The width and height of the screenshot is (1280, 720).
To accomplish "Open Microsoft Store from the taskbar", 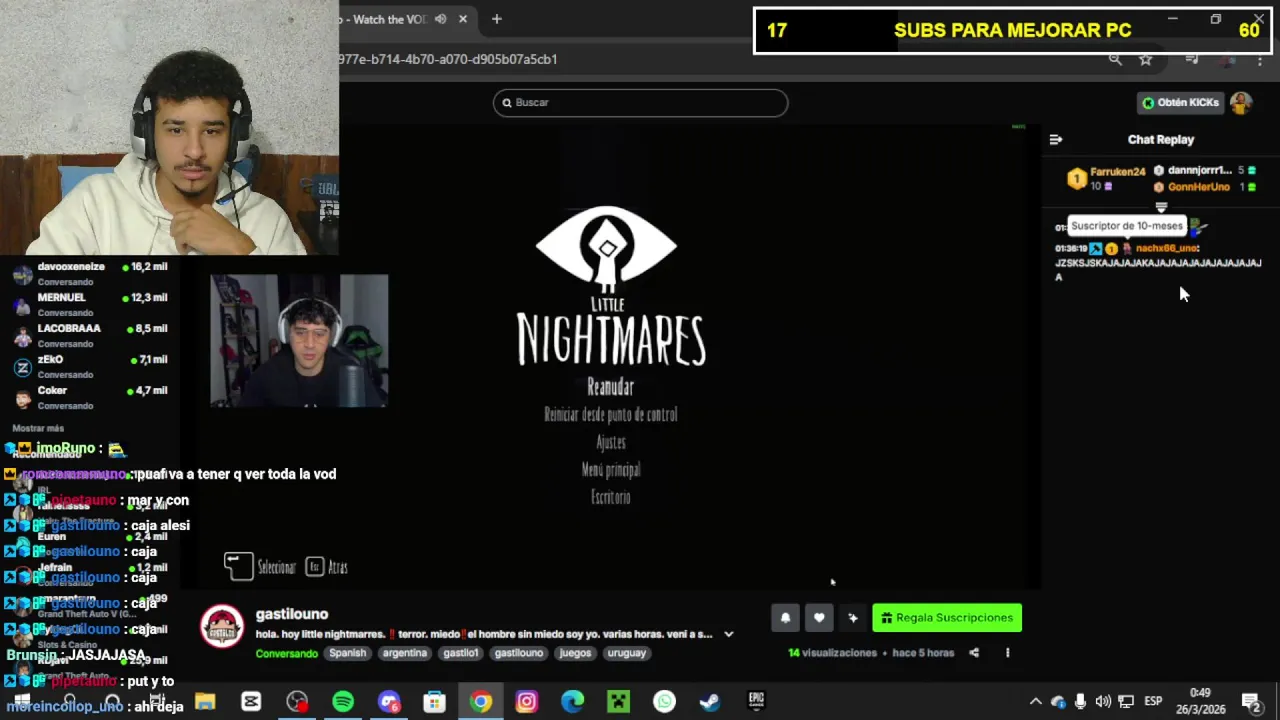I will coord(434,702).
